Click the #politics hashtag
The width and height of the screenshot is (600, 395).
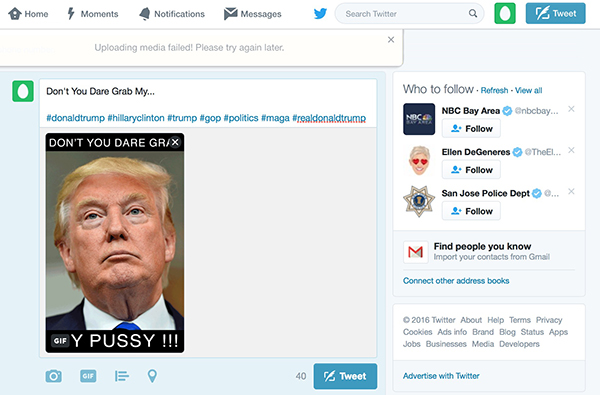241,118
